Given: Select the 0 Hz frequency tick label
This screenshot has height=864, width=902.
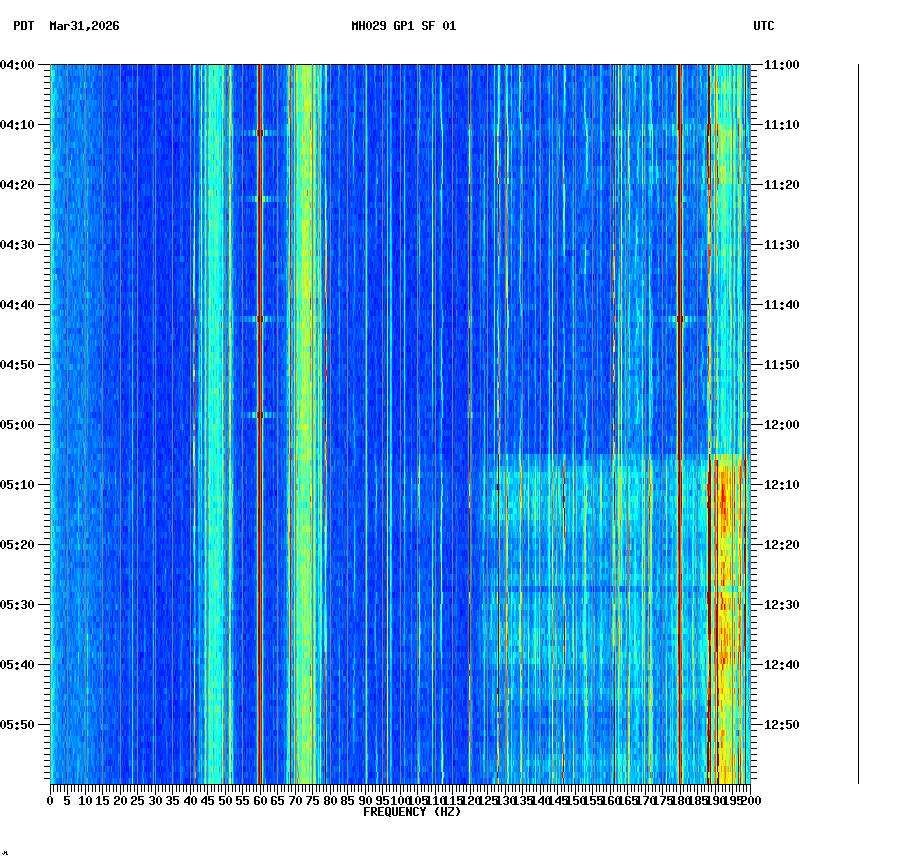Looking at the screenshot, I should point(50,801).
